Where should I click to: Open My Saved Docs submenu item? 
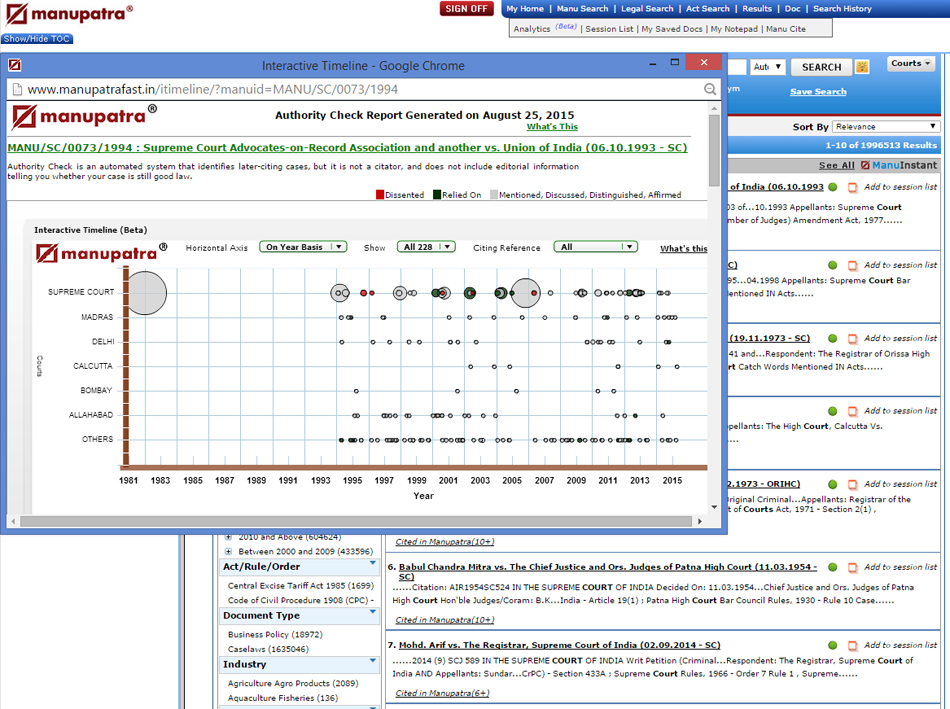[672, 29]
